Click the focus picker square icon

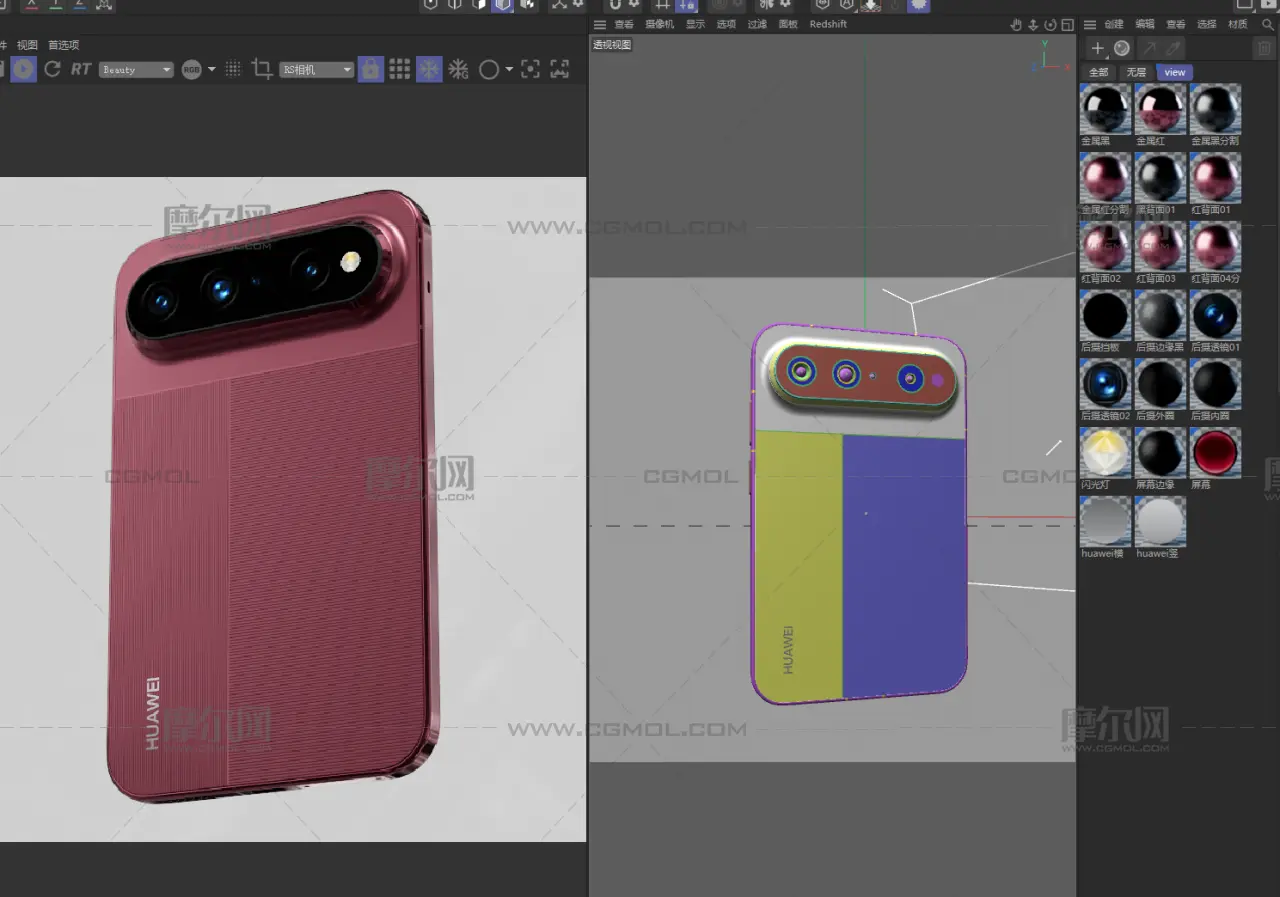coord(530,69)
